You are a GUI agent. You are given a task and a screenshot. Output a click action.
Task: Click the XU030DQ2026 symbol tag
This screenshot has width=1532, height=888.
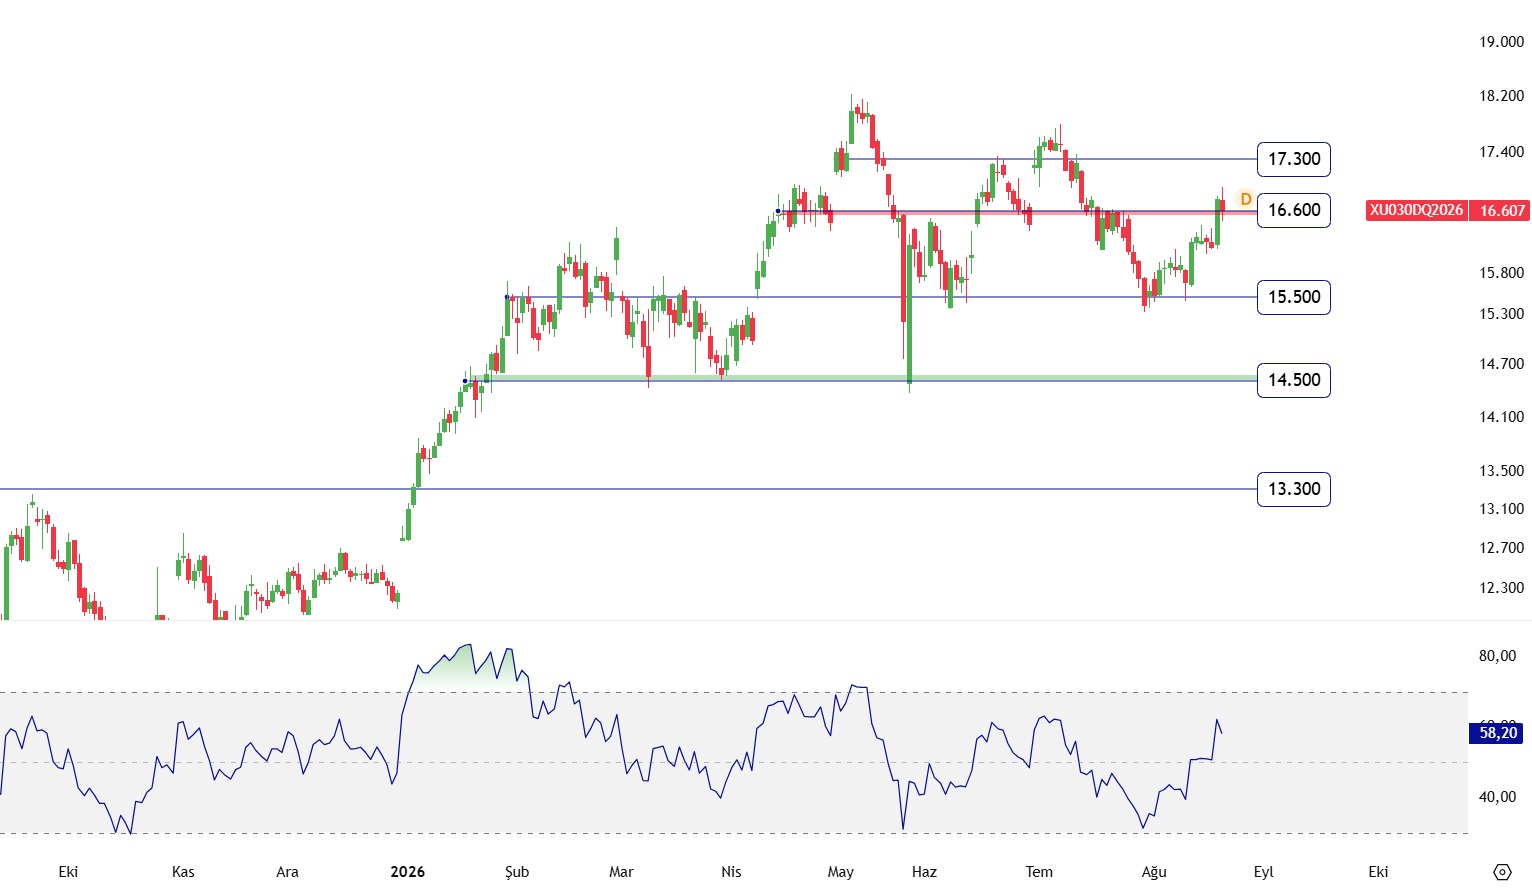[x=1416, y=210]
